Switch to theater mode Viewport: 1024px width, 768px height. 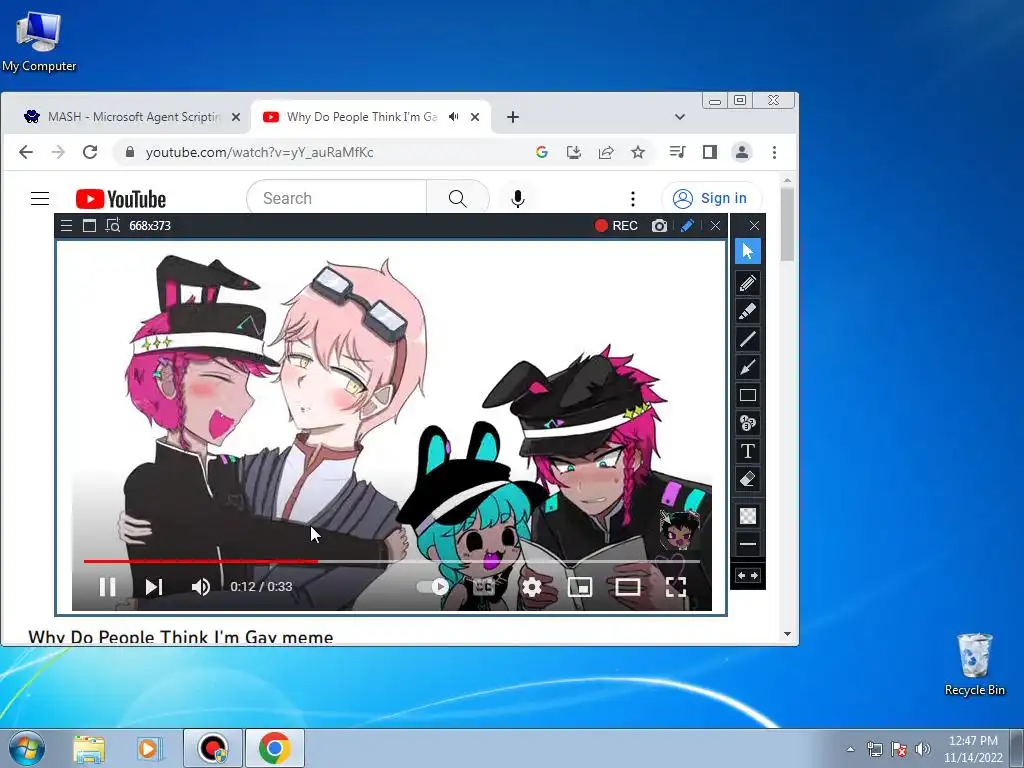[628, 586]
